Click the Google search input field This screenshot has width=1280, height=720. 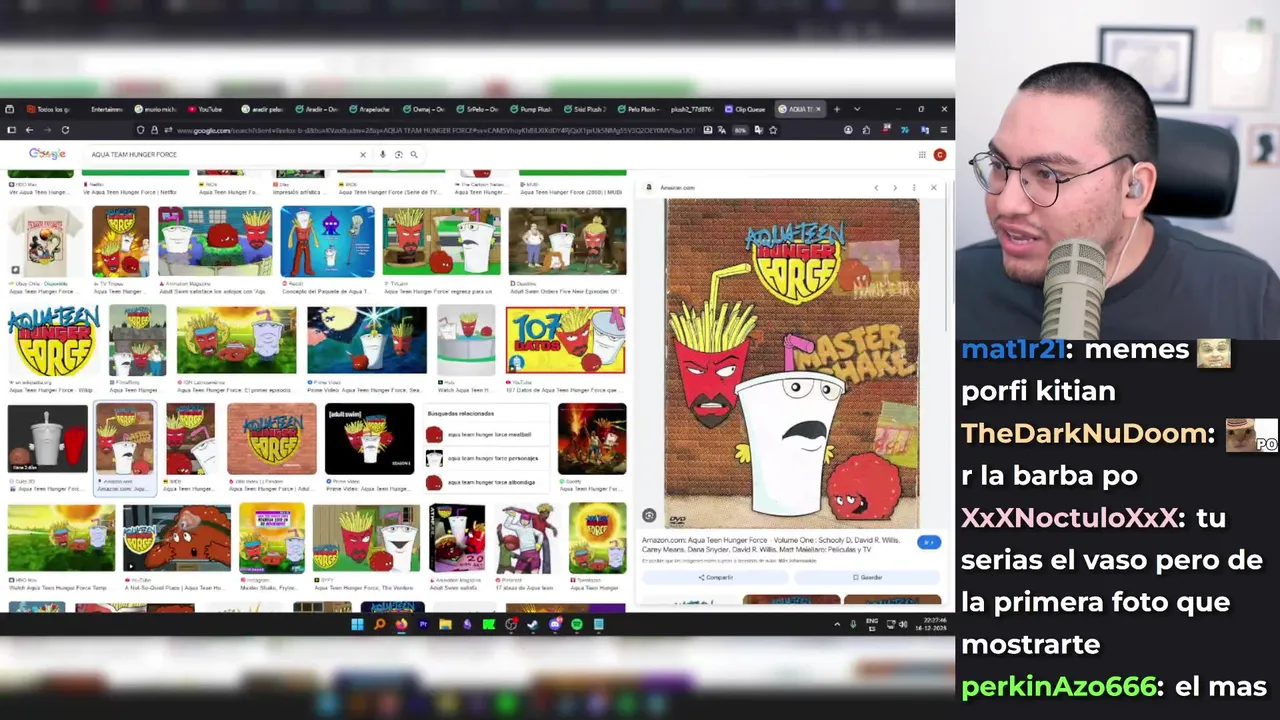click(220, 154)
